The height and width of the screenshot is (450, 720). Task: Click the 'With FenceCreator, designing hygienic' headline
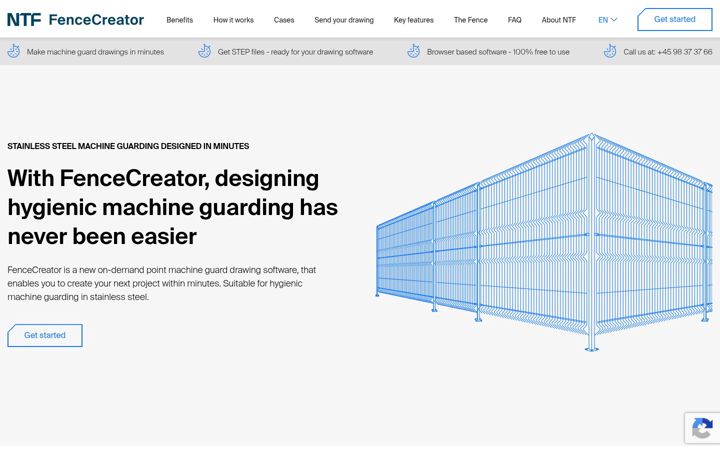tap(173, 208)
